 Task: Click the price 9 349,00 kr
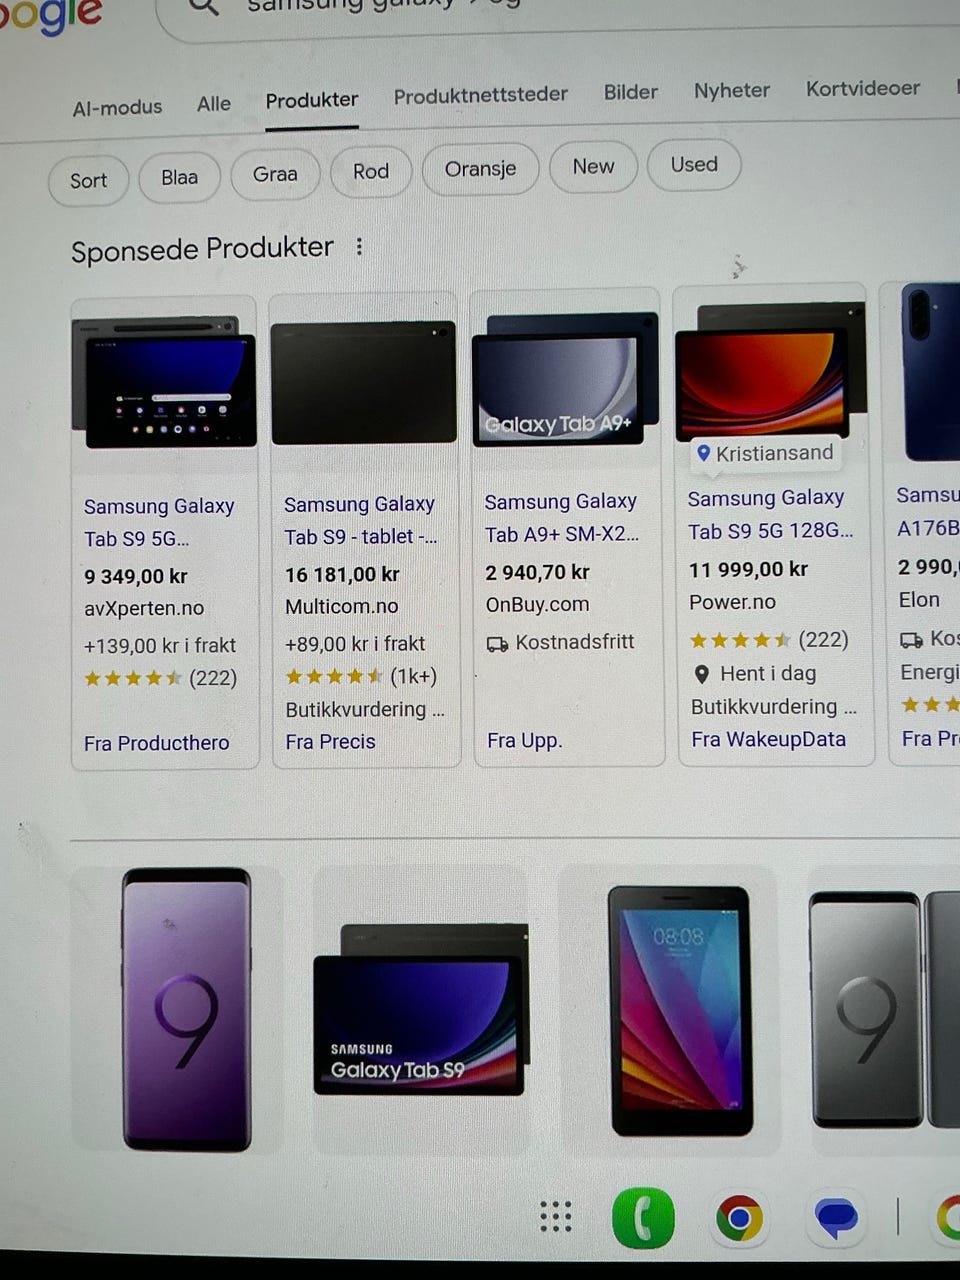coord(136,576)
